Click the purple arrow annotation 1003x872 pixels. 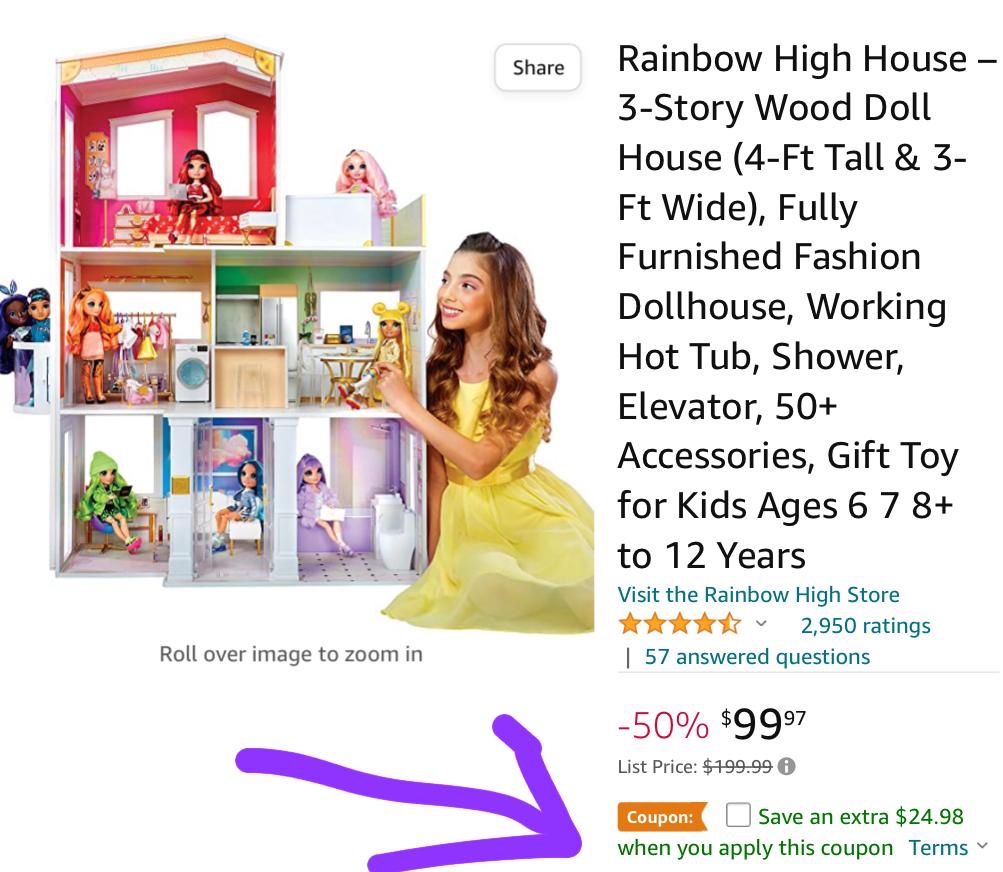pyautogui.click(x=409, y=793)
